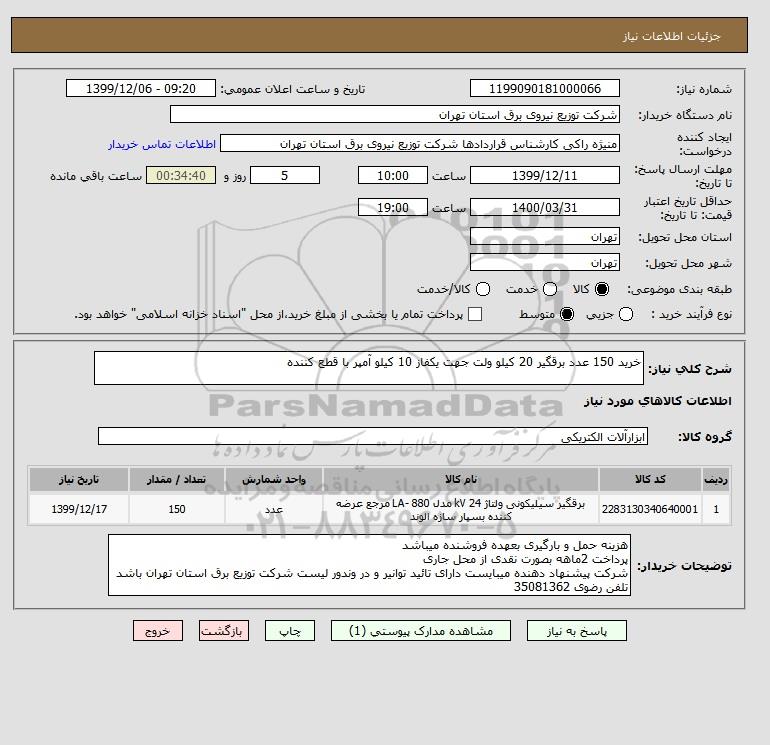Click the deadline time field 10:00
This screenshot has width=770, height=745.
tap(393, 175)
